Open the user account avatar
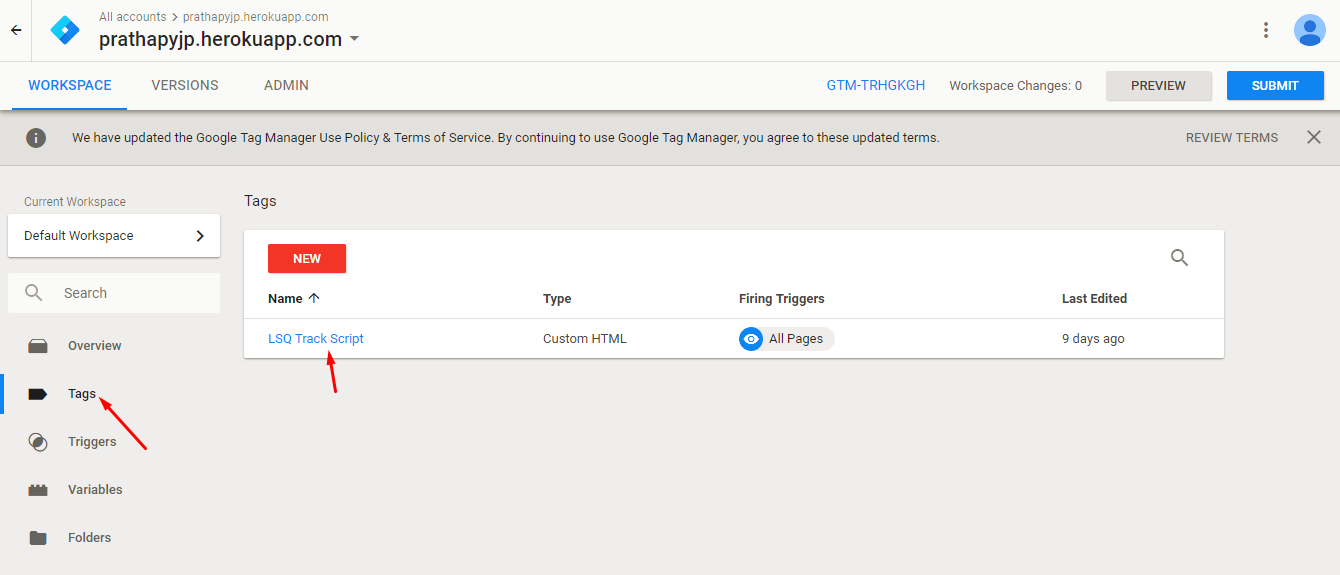1340x575 pixels. tap(1309, 30)
